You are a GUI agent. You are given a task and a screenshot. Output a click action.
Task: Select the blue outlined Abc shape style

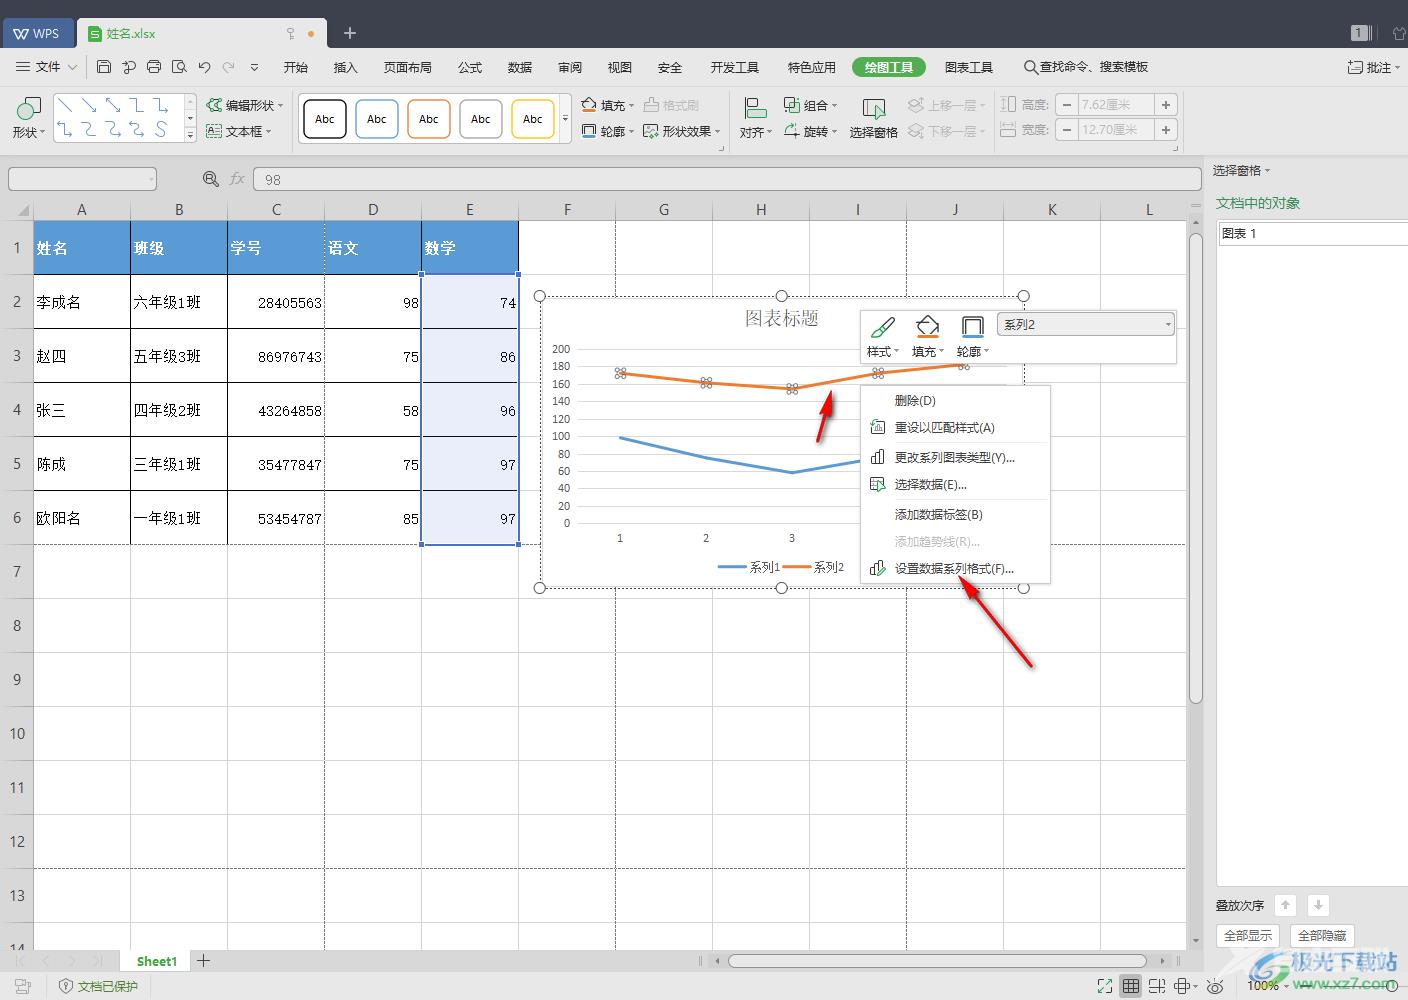[x=377, y=119]
